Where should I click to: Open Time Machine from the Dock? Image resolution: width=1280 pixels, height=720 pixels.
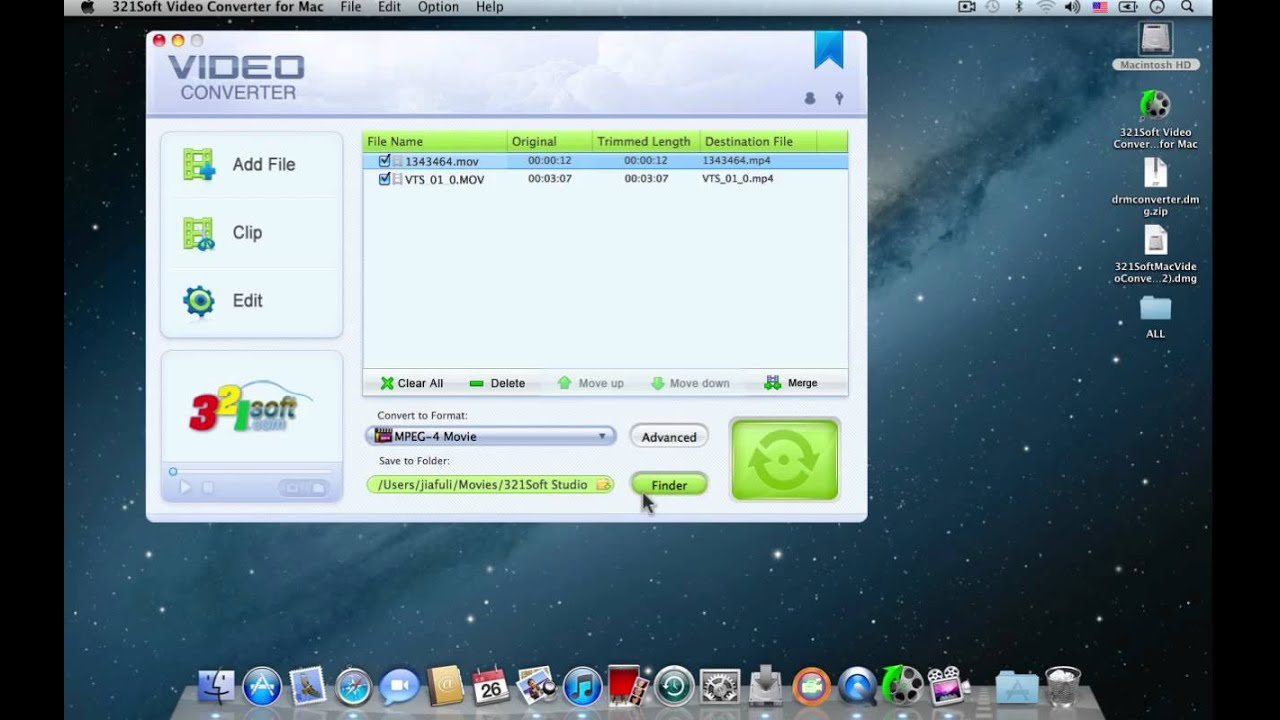point(674,686)
